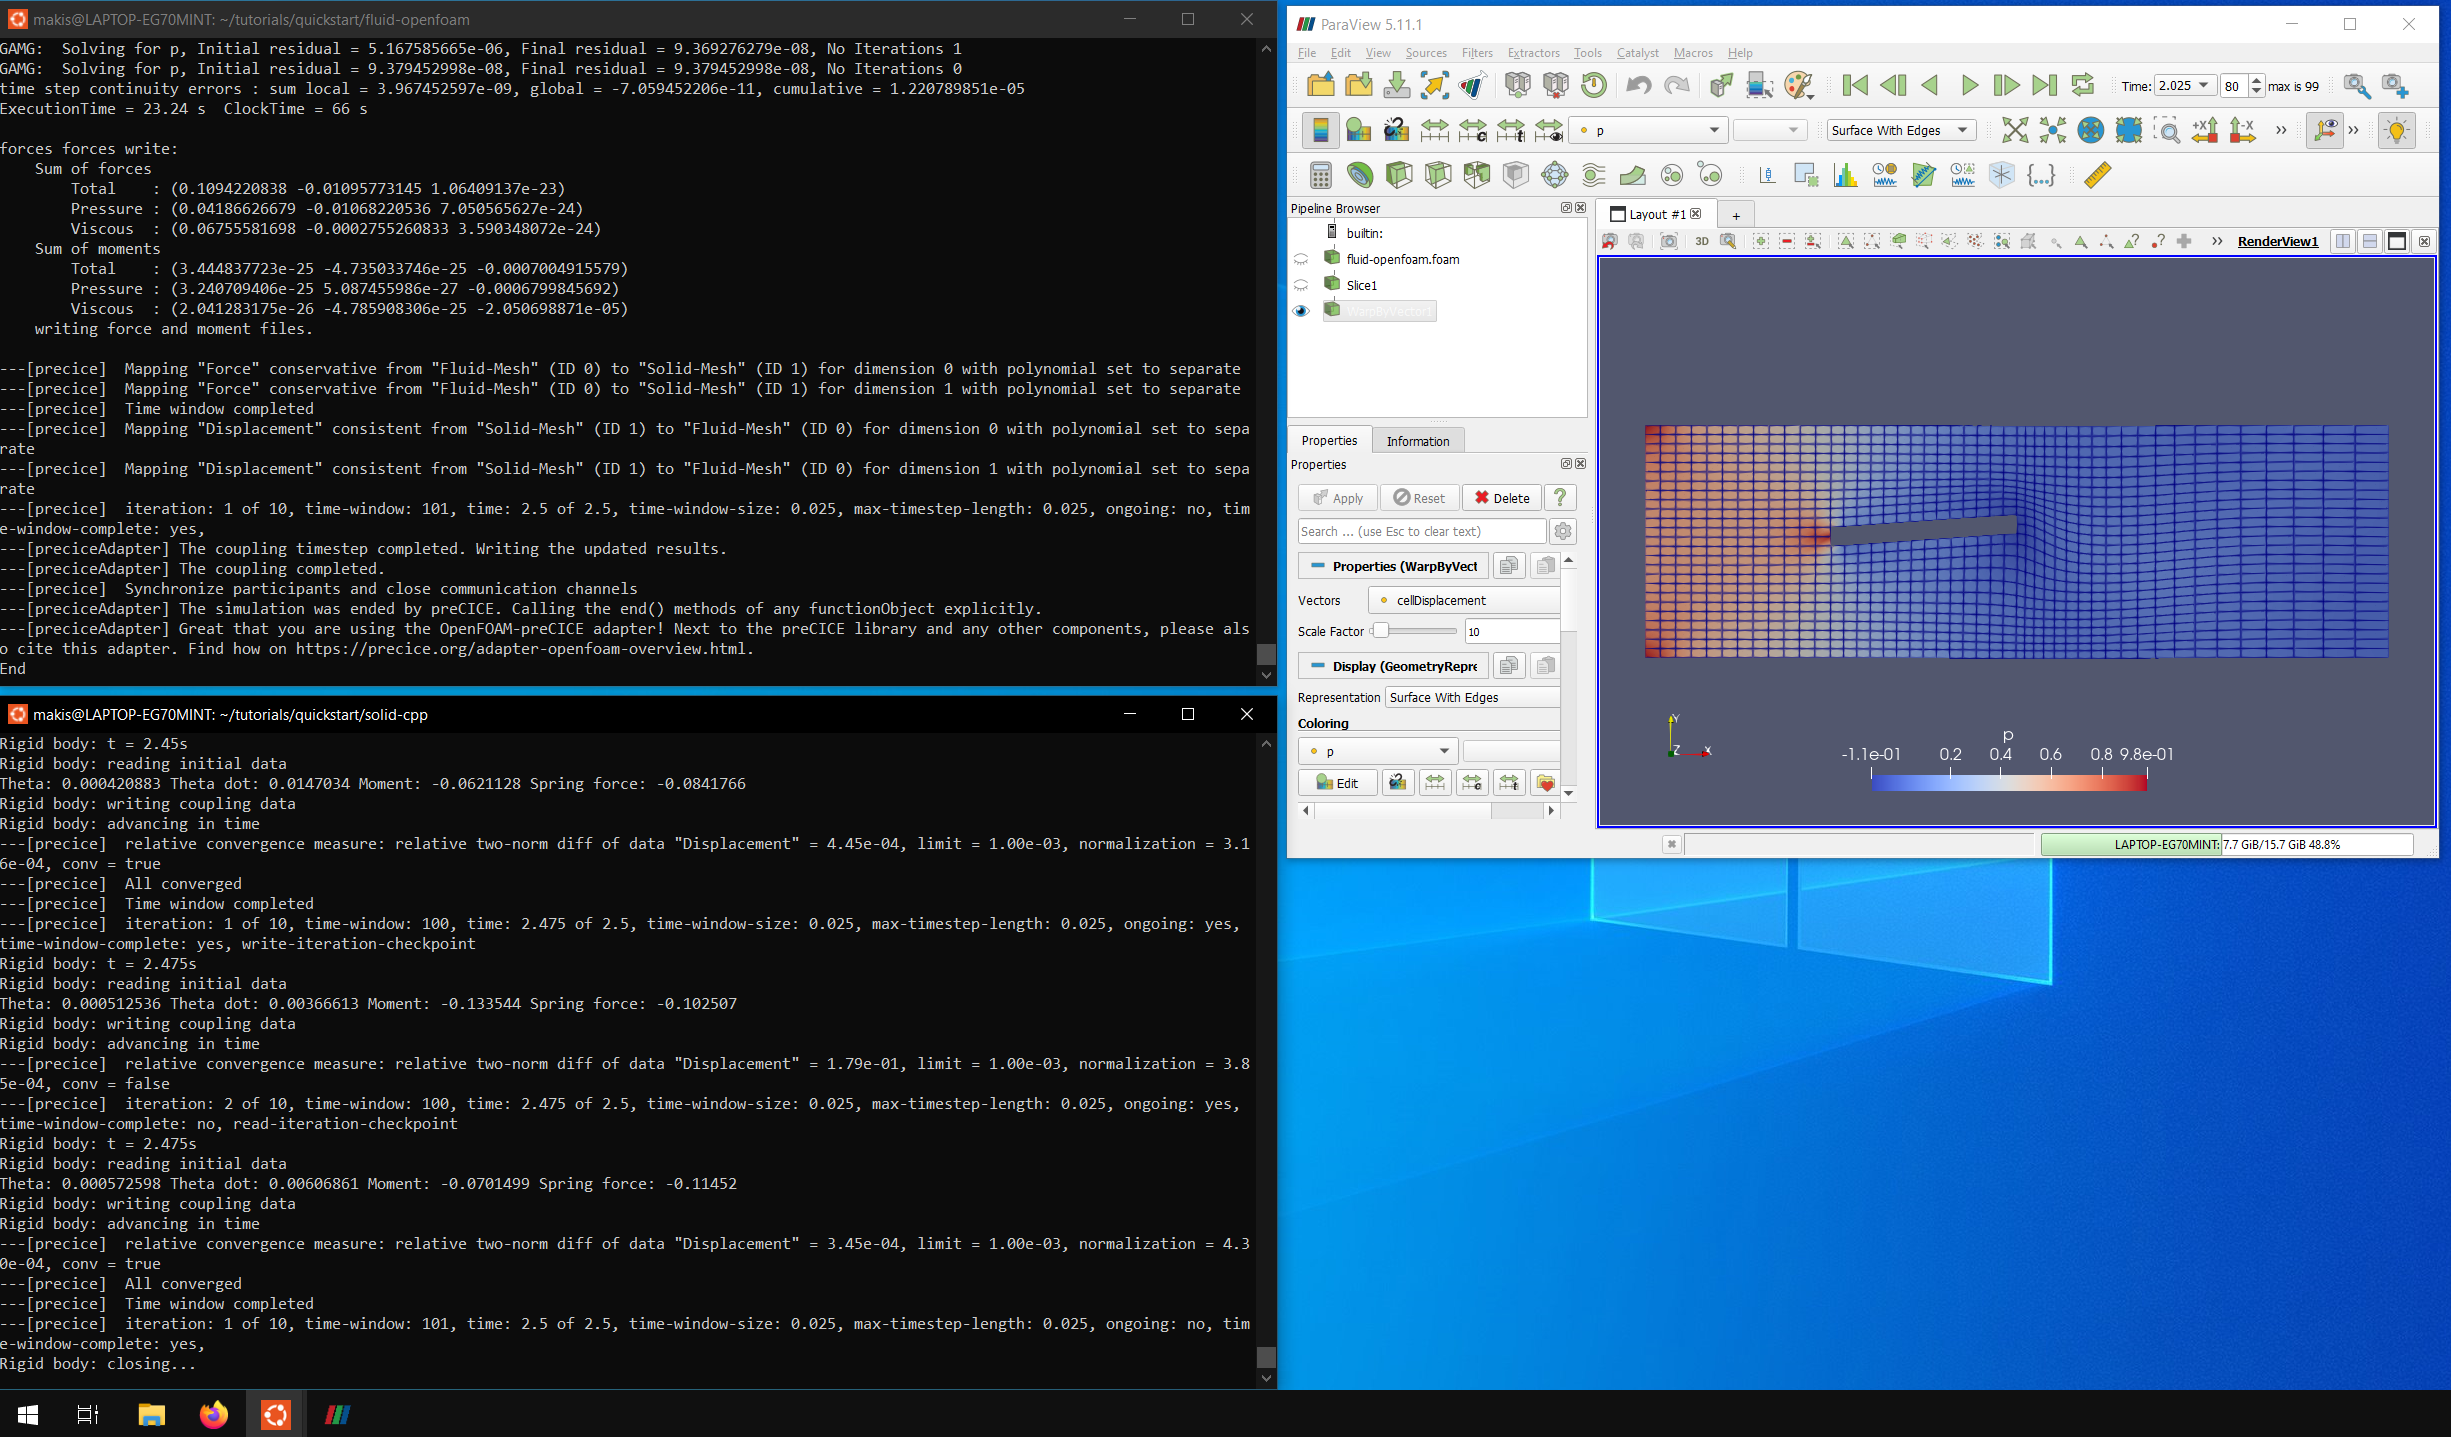Viewport: 2451px width, 1437px height.
Task: Select the Slice filter icon
Action: [x=1439, y=175]
